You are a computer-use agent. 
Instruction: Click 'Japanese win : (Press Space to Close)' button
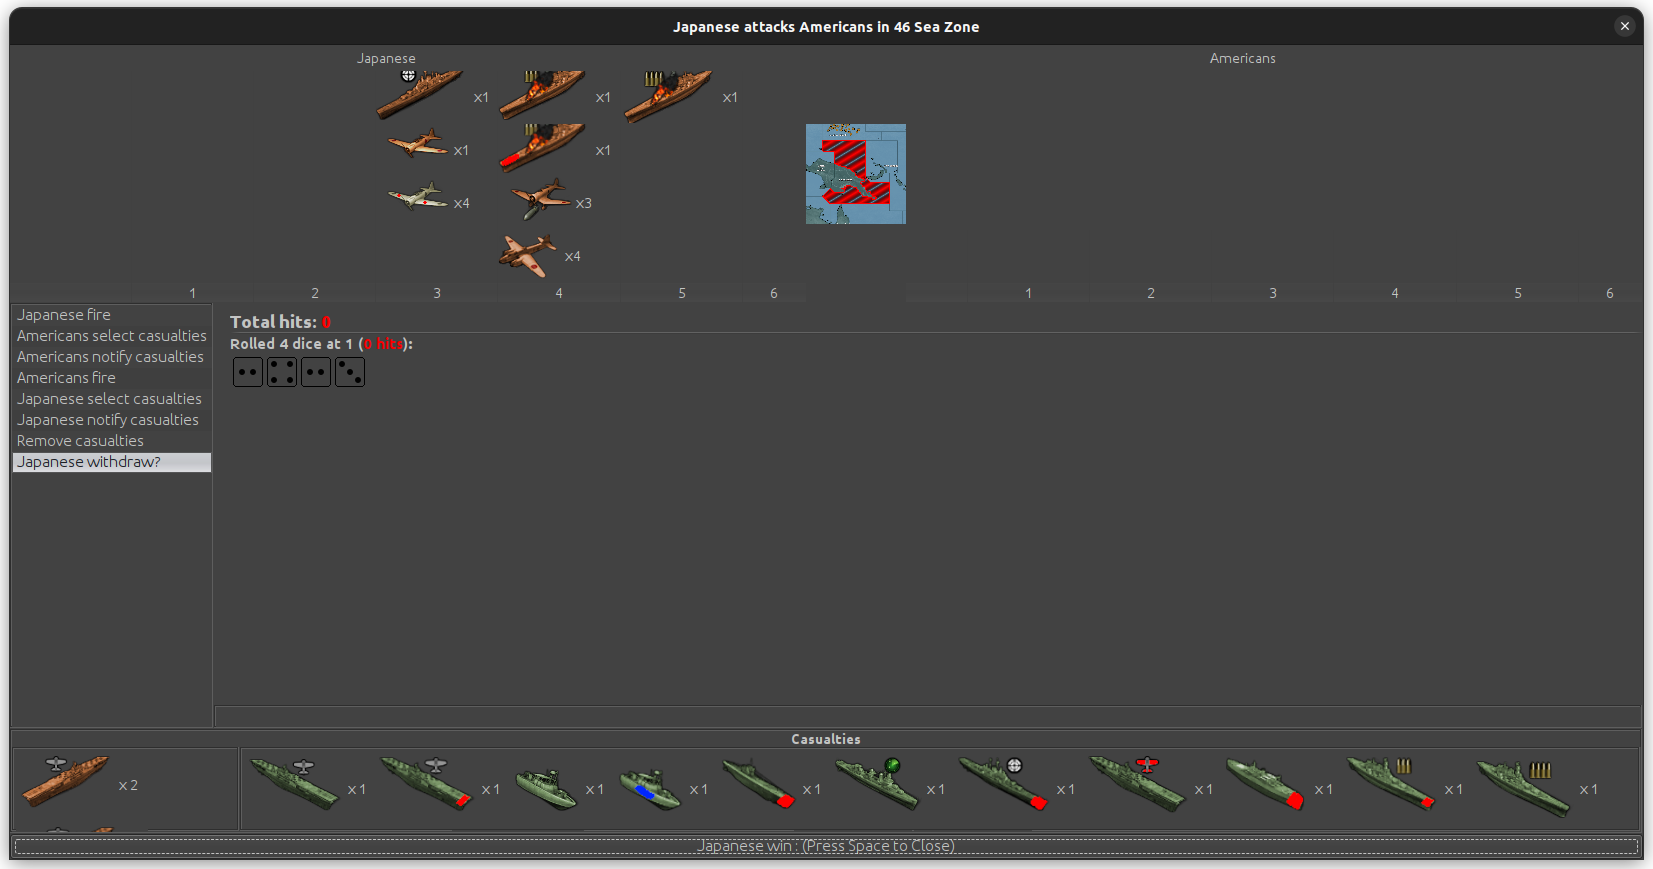point(826,846)
